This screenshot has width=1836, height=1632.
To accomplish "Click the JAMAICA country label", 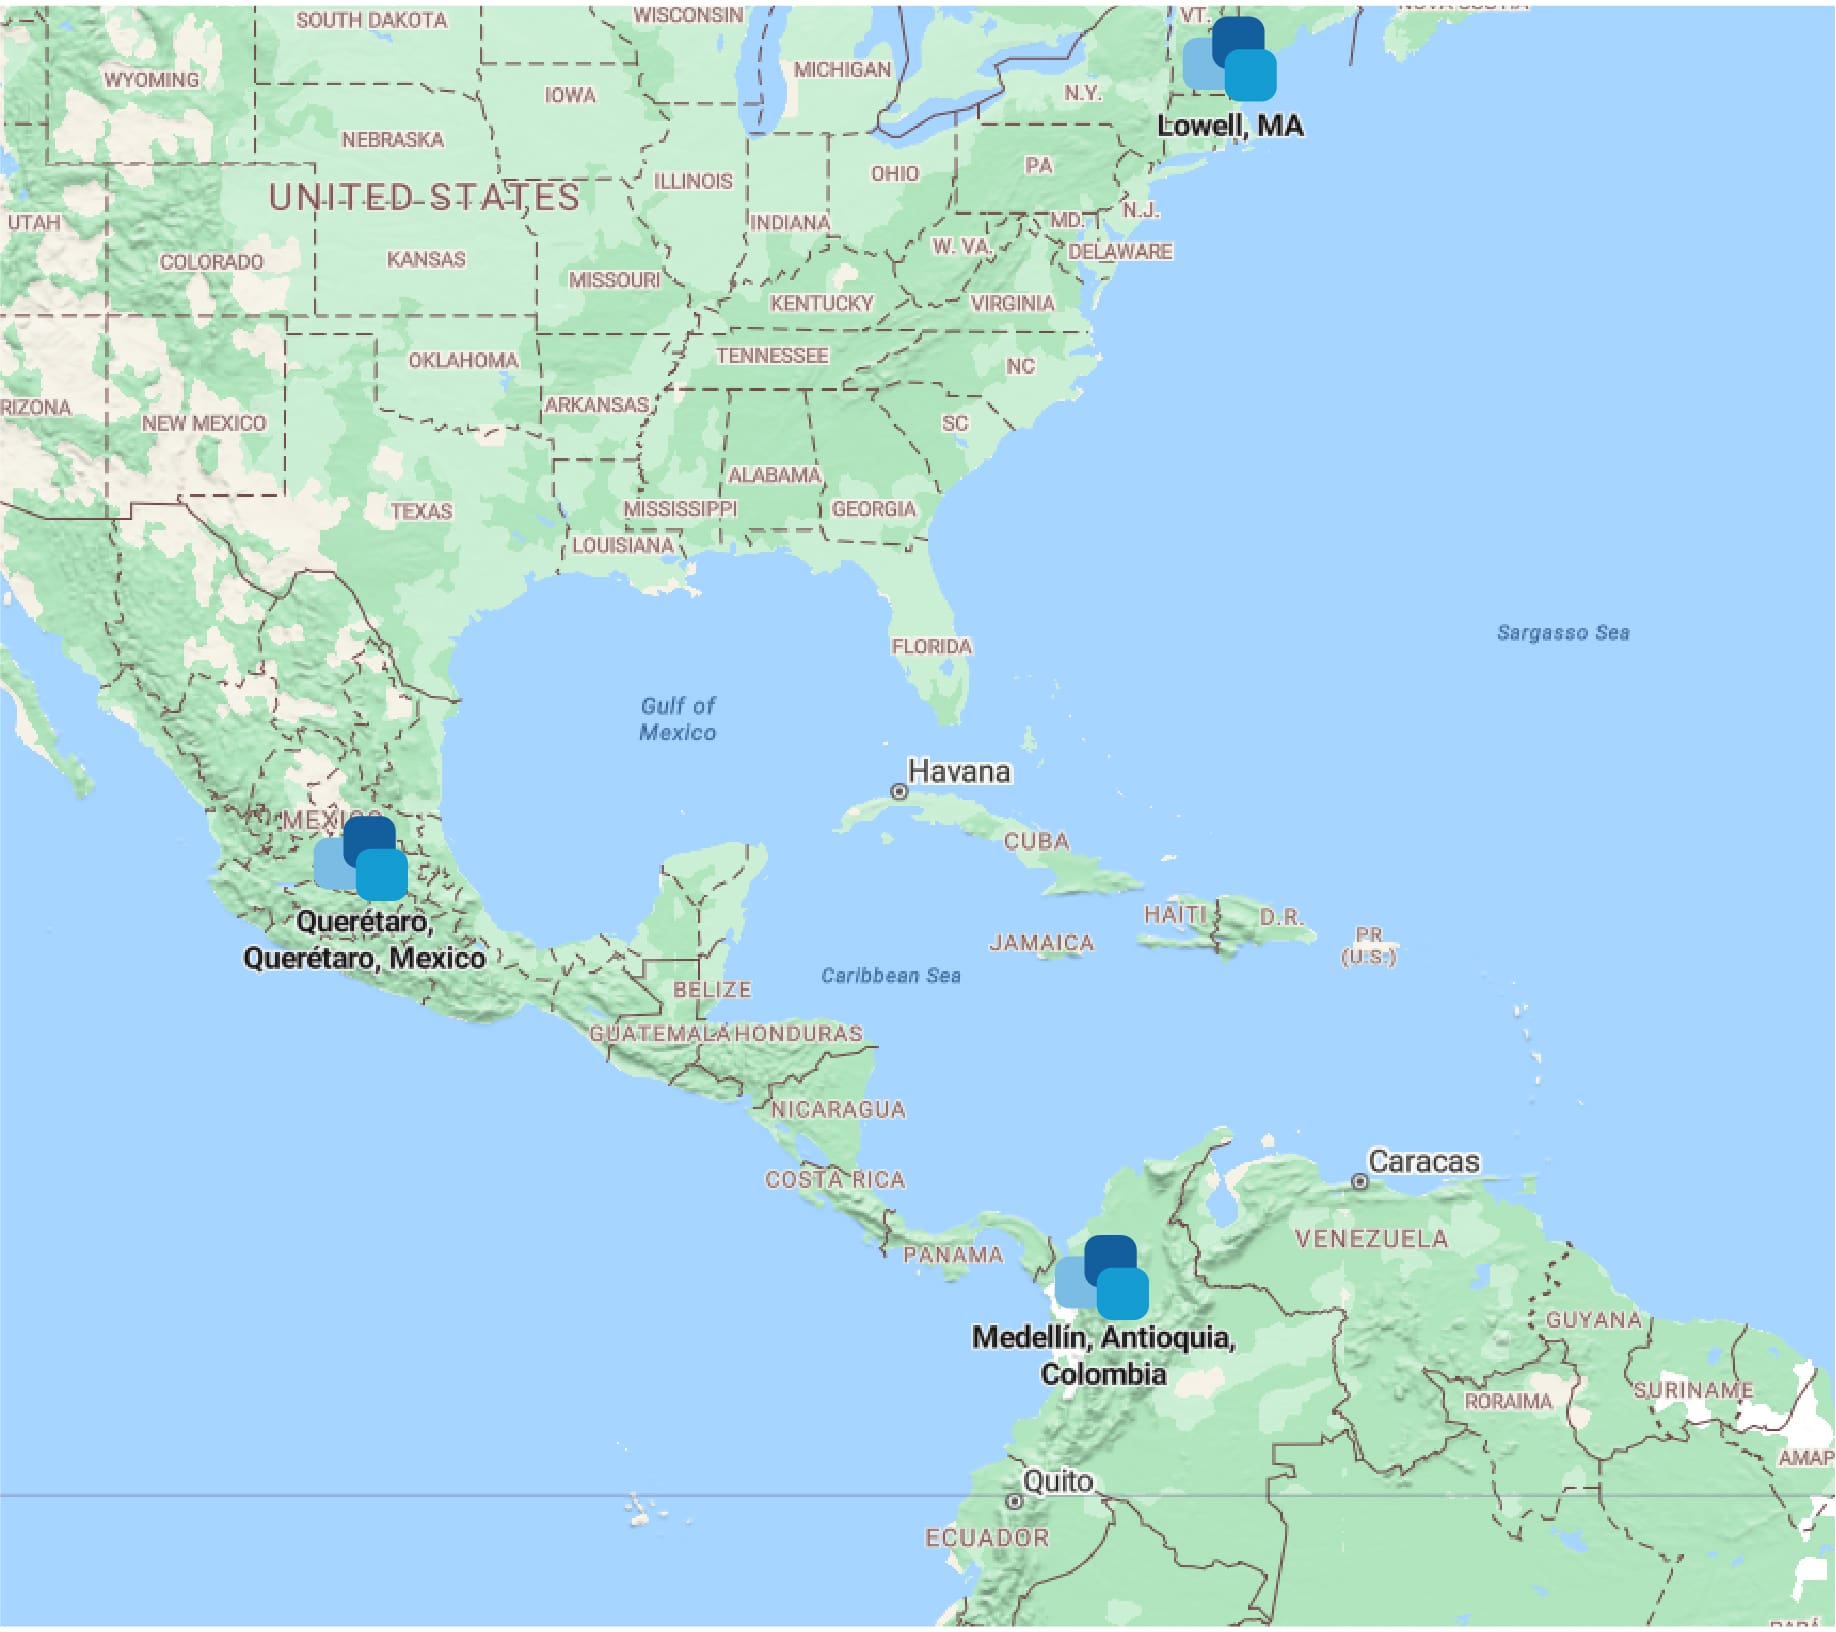I will (1041, 943).
